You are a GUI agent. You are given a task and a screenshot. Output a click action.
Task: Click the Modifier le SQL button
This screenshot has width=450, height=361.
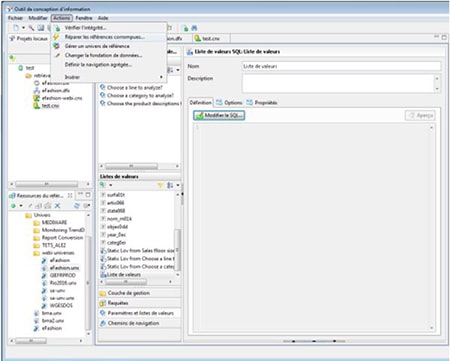tap(219, 115)
